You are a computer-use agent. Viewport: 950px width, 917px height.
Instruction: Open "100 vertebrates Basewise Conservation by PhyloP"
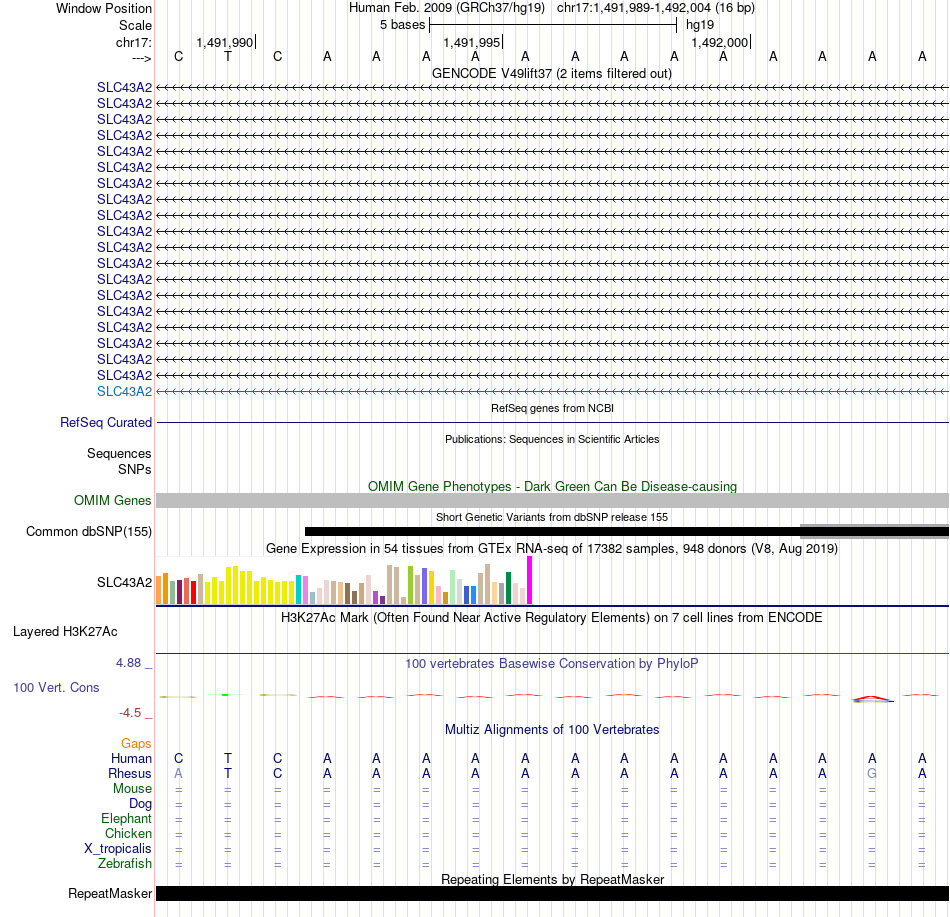(552, 663)
